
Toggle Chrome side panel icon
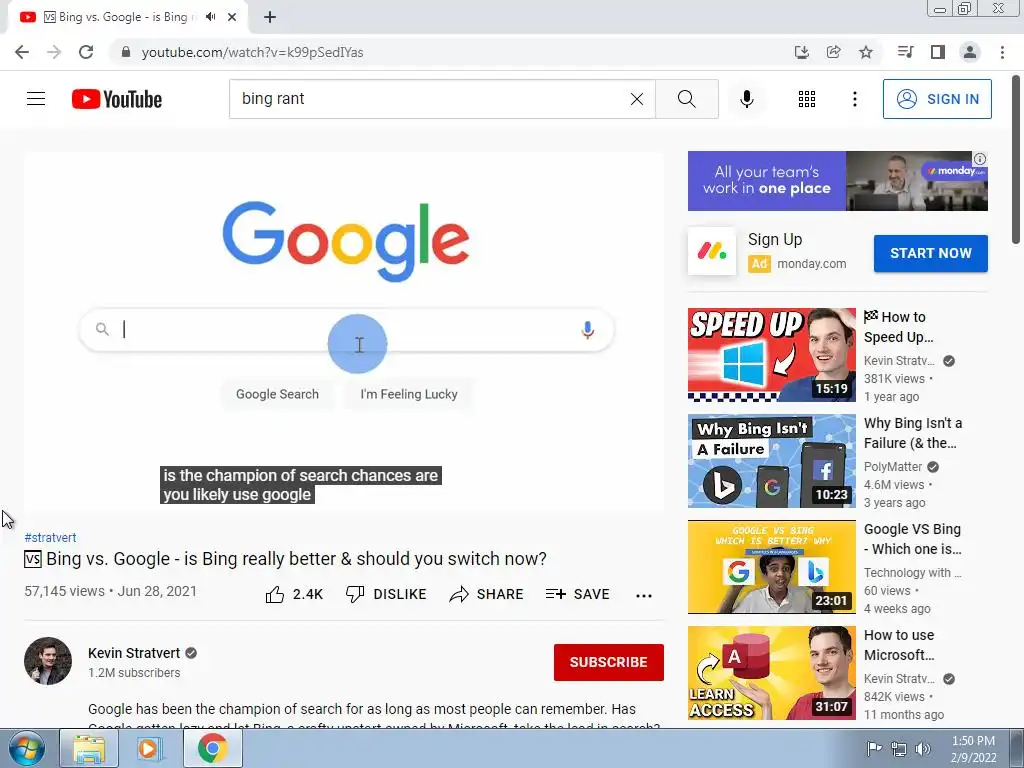[938, 52]
